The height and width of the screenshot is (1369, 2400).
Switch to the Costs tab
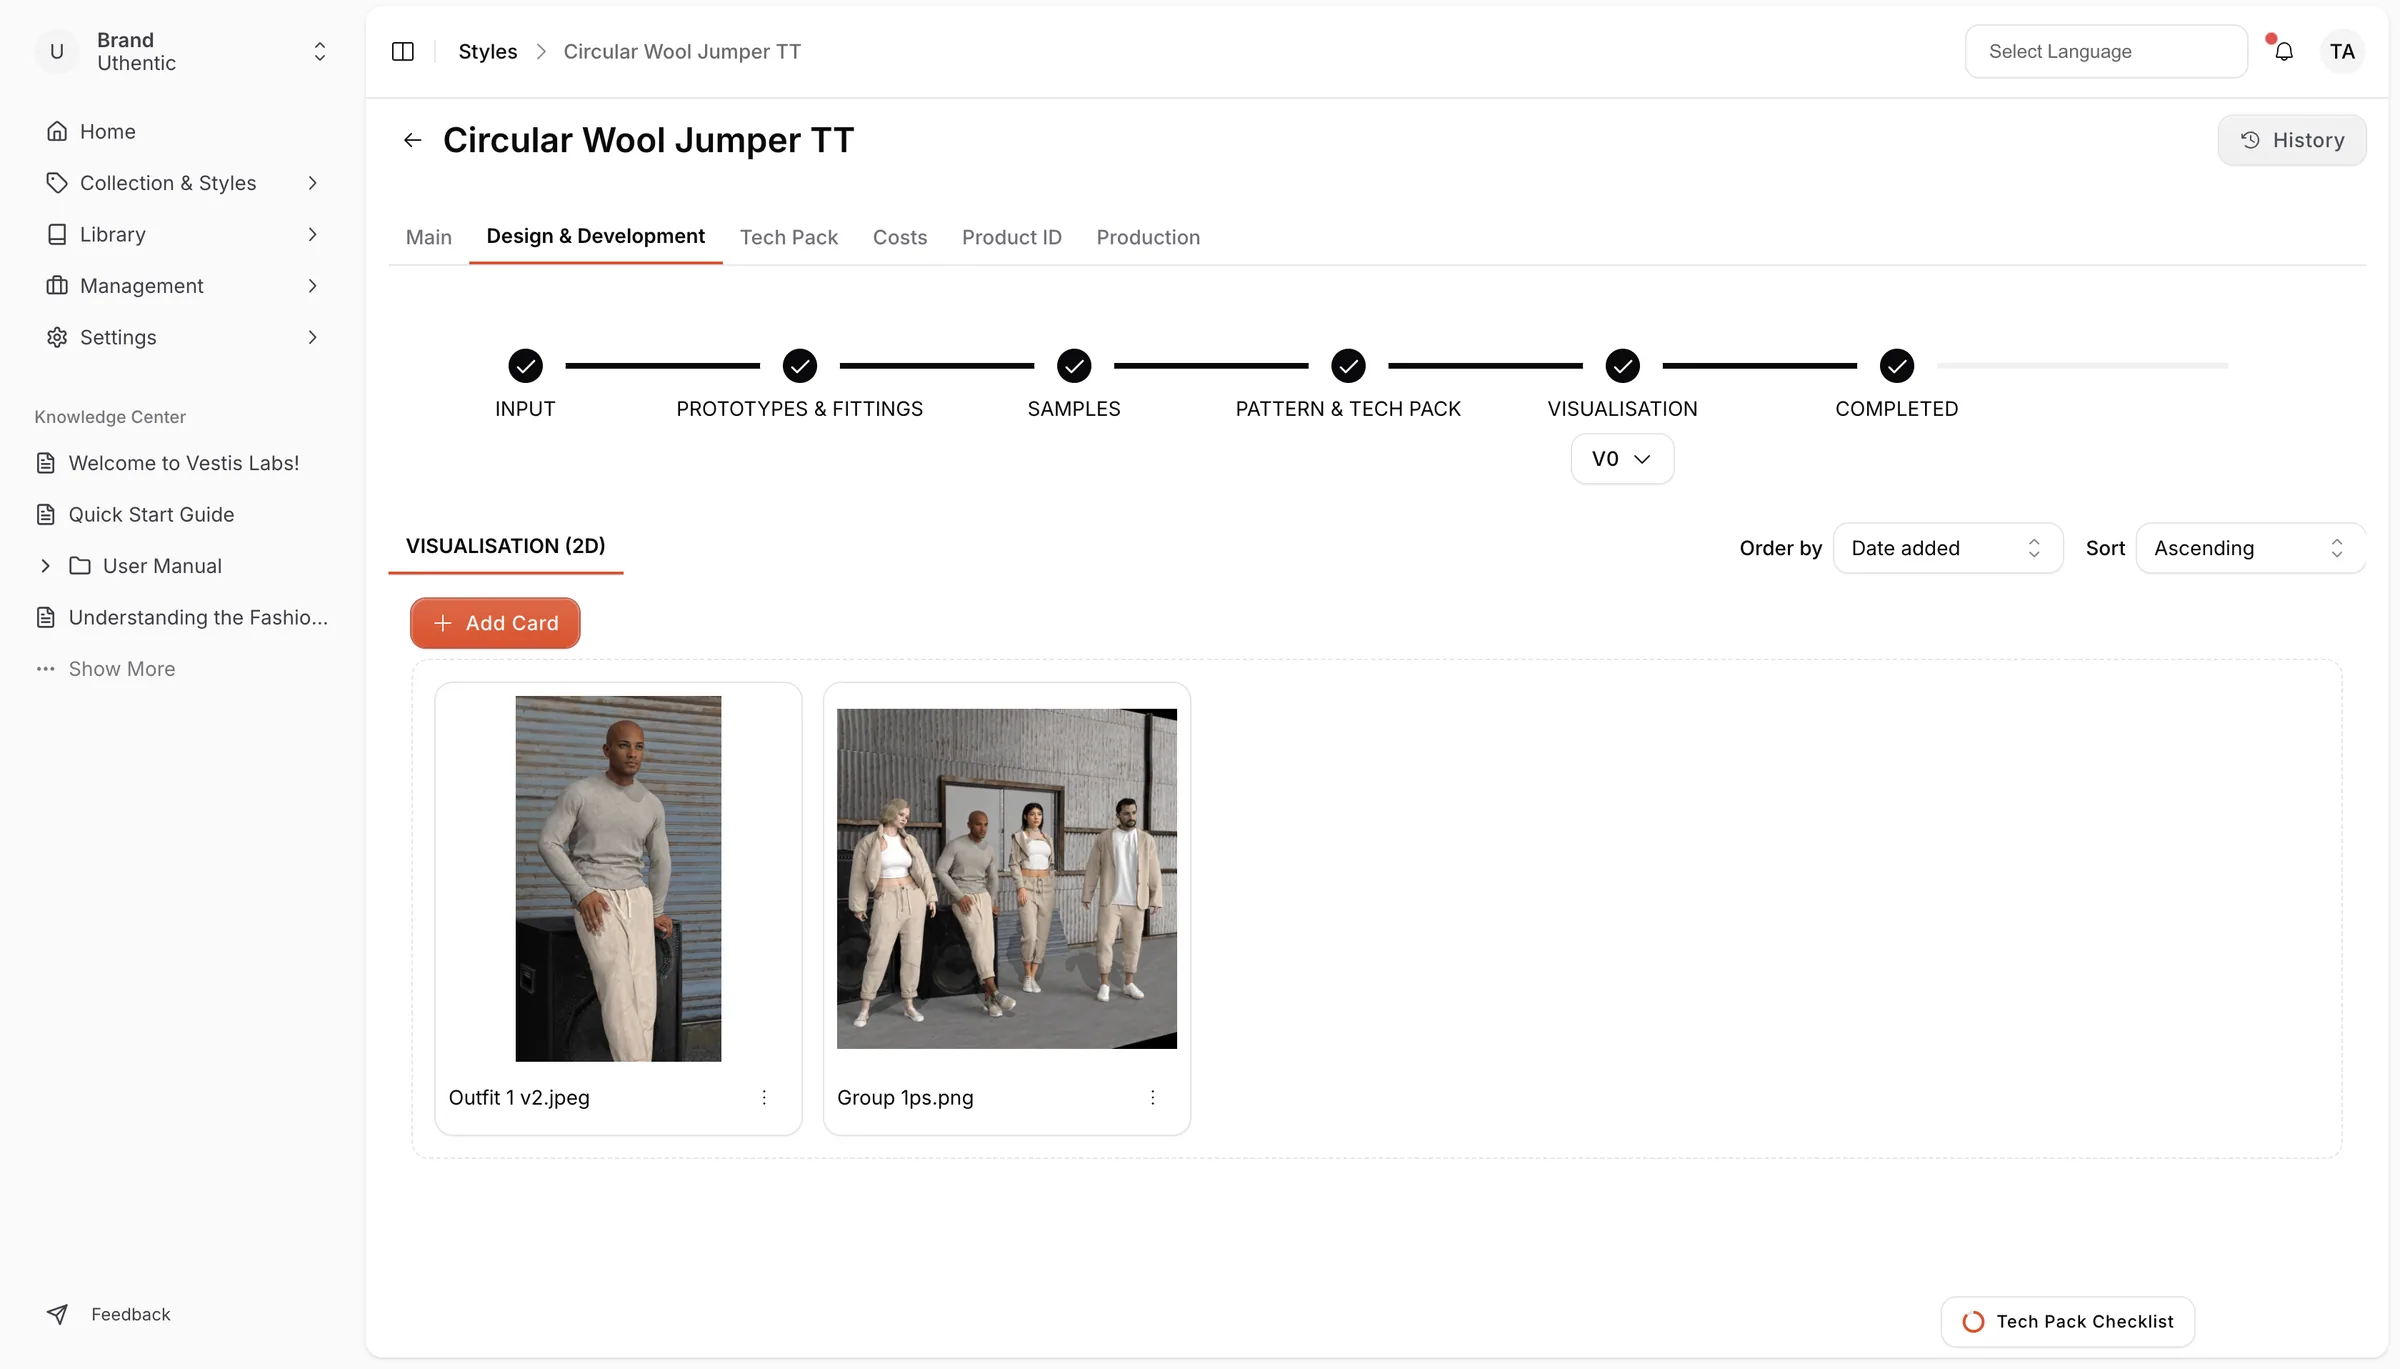point(900,237)
